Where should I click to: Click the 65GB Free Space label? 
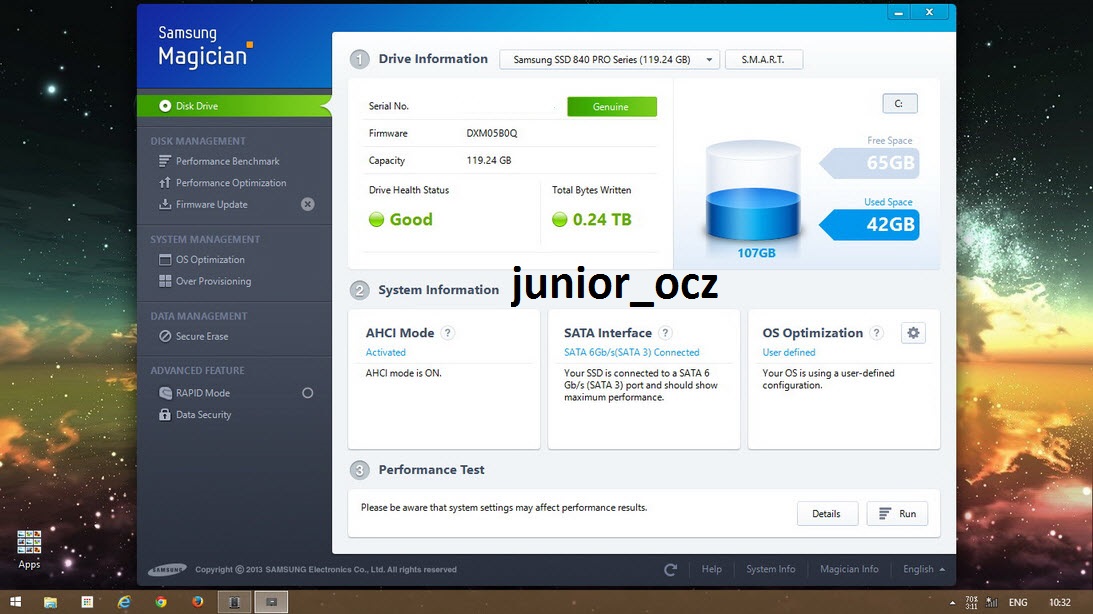click(x=870, y=163)
